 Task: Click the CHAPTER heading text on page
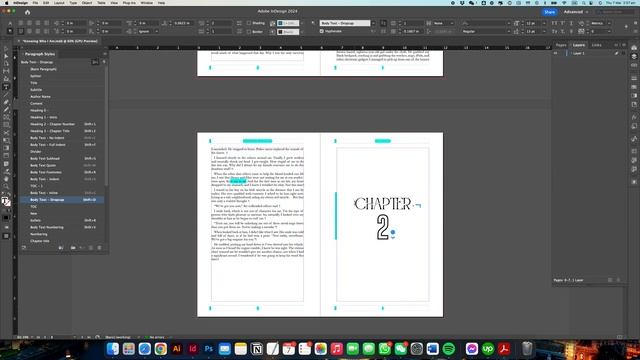coord(382,204)
